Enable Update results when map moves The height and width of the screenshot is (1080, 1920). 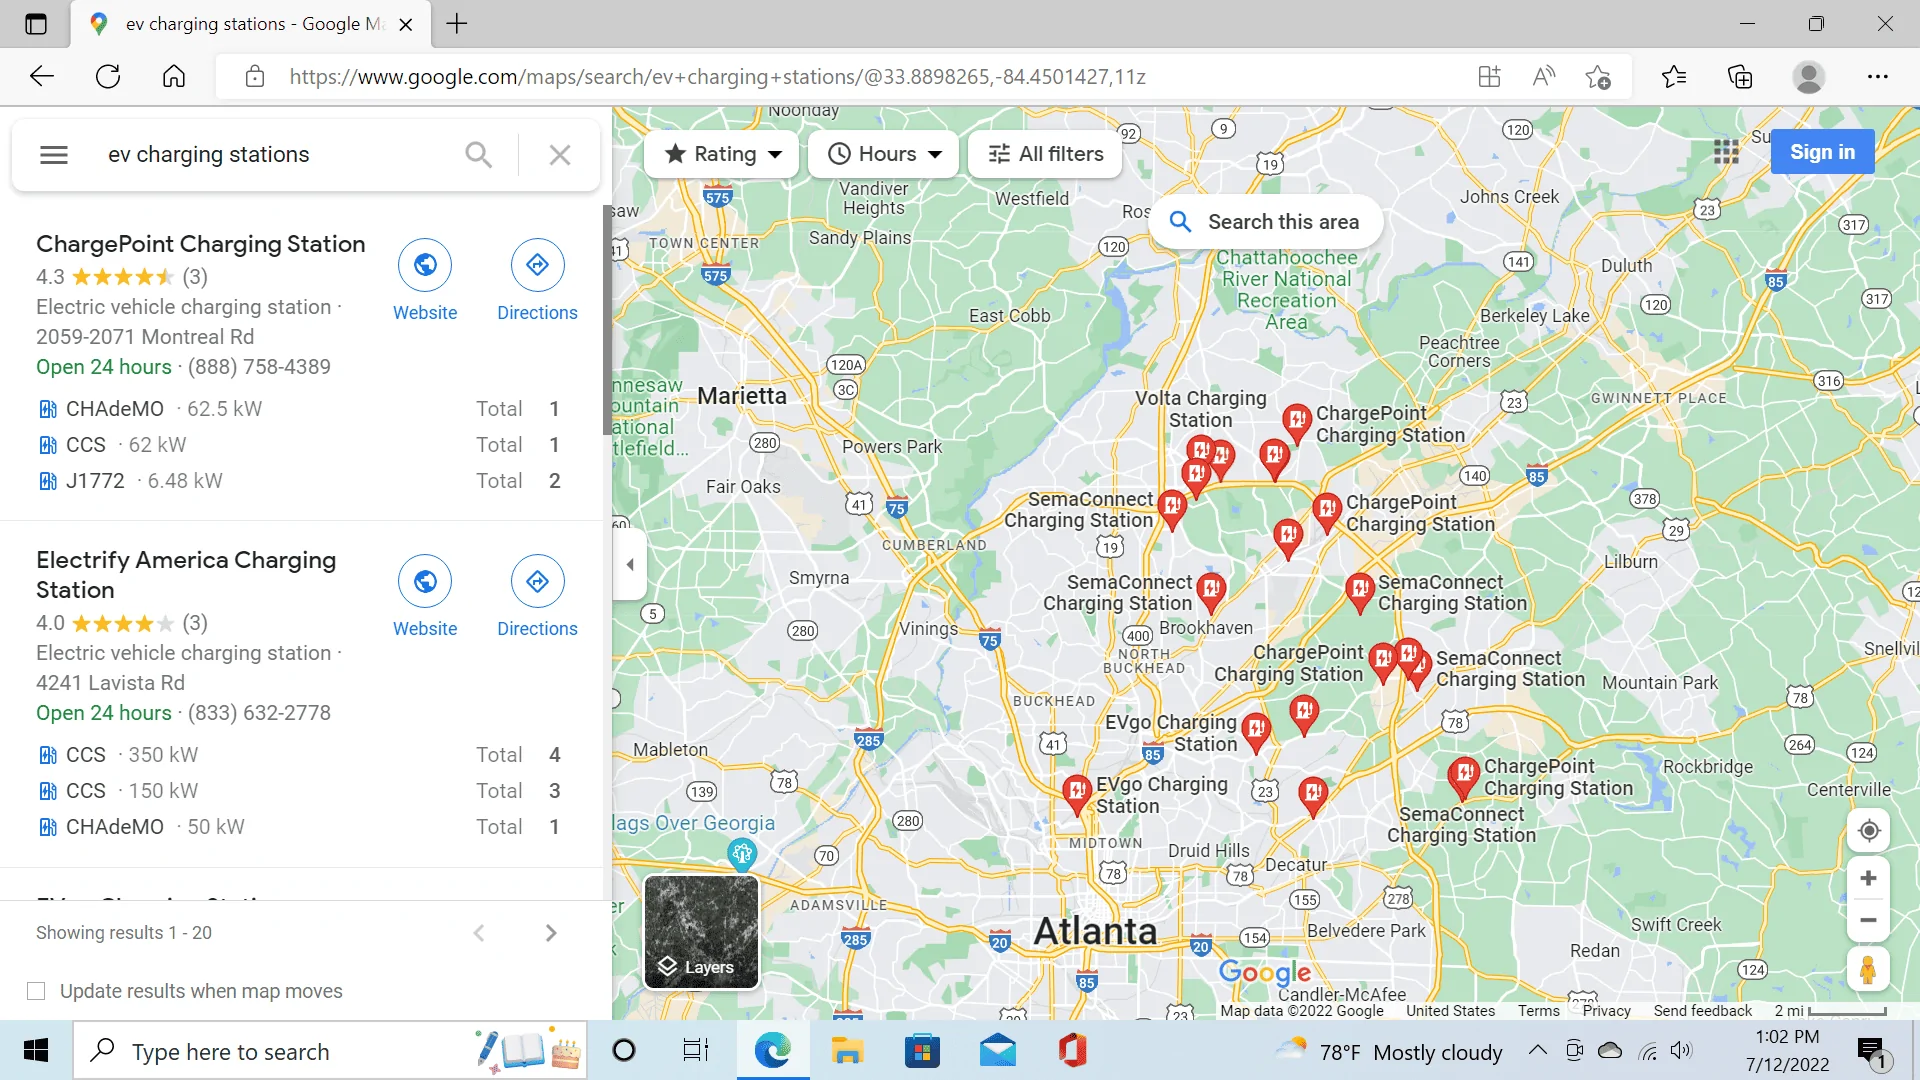pos(36,991)
